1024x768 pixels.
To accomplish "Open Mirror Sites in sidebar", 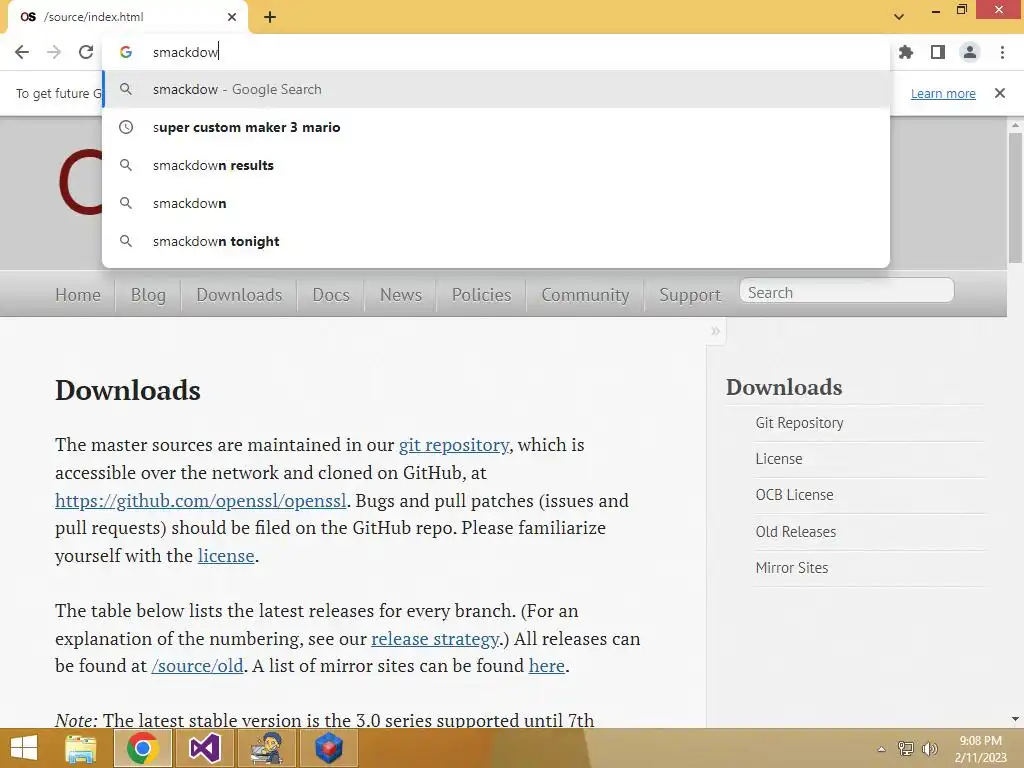I will tap(792, 568).
